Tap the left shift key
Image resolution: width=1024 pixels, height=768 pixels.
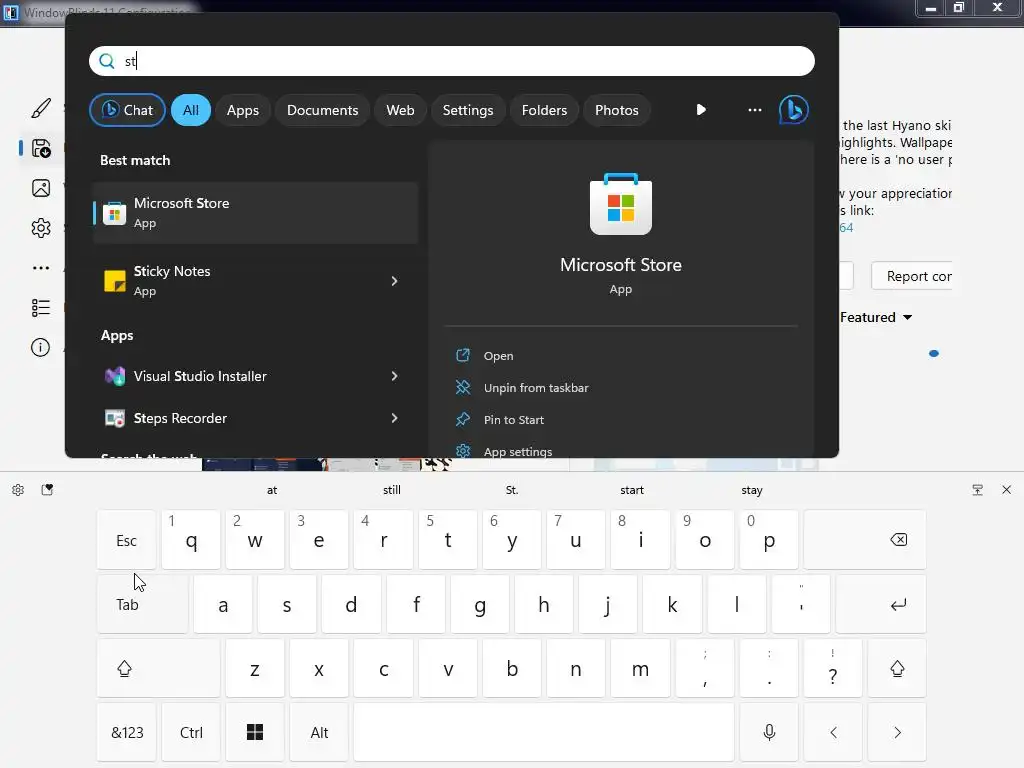click(x=158, y=668)
